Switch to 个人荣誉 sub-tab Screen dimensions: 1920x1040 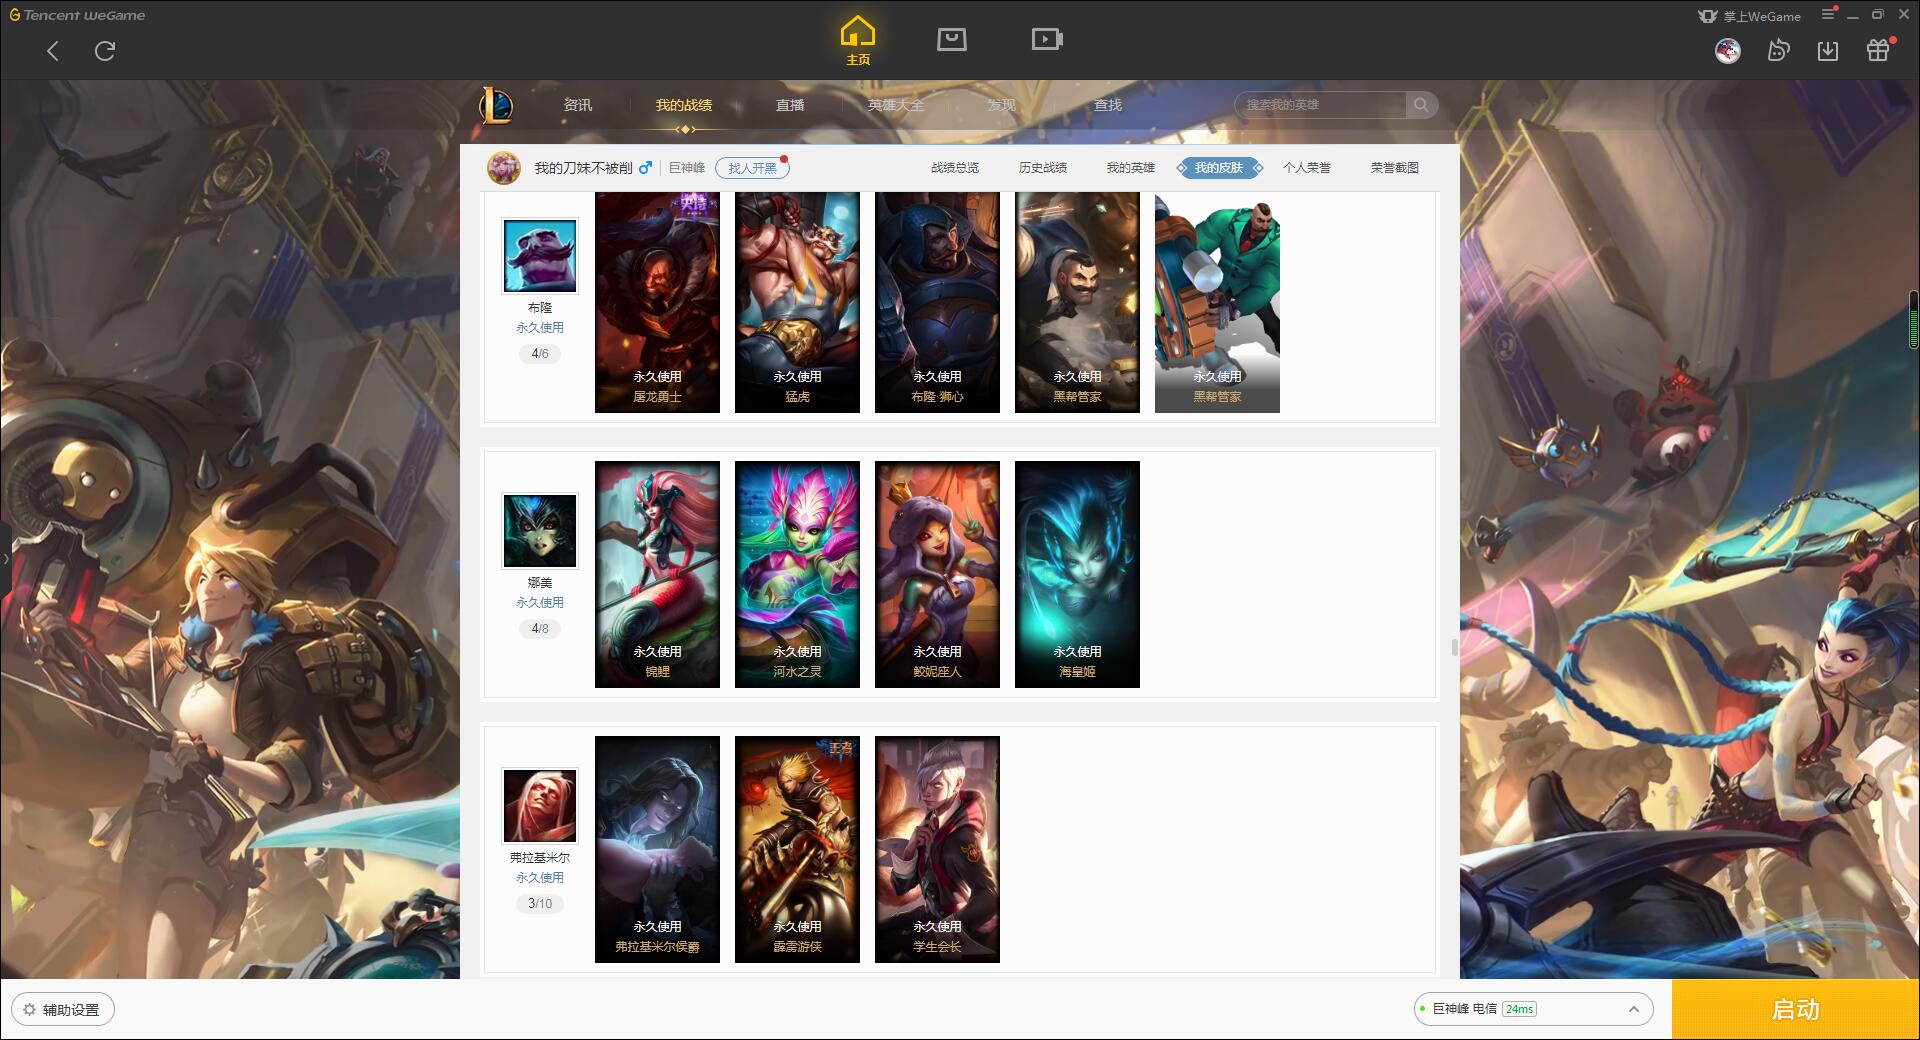point(1307,168)
